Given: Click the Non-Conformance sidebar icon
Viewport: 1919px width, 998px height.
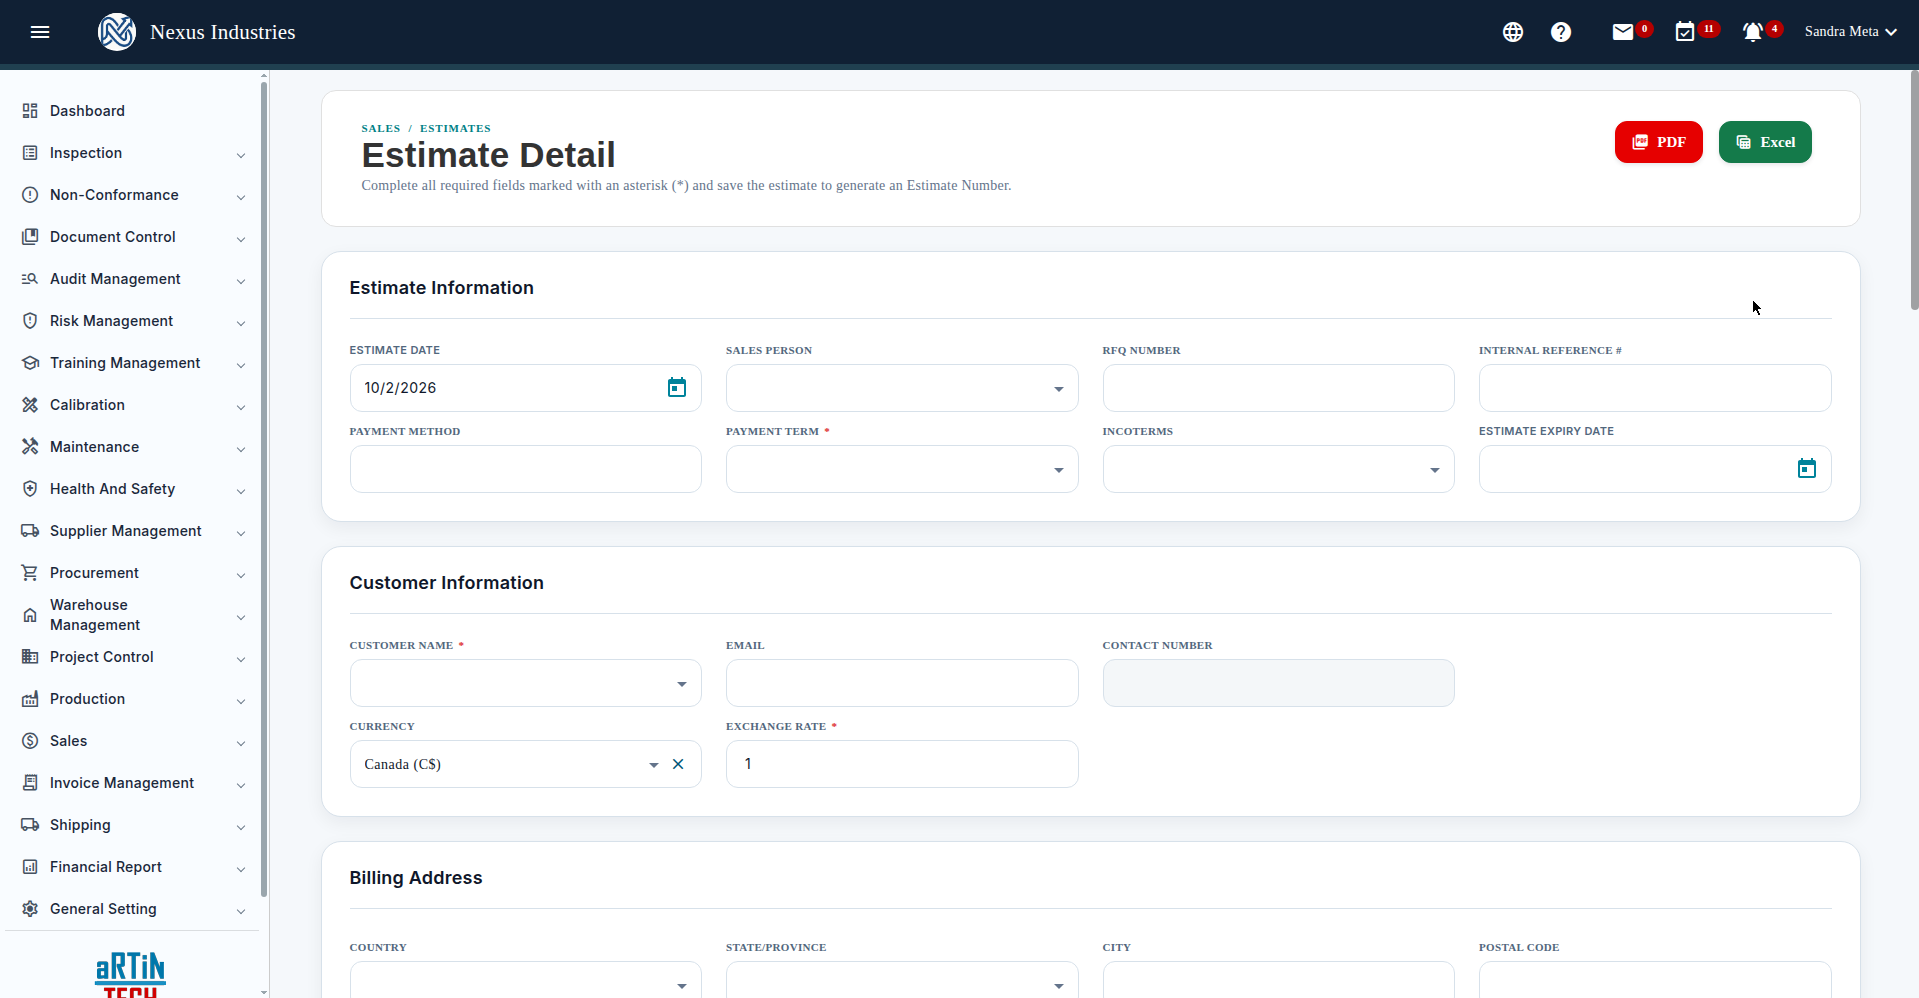Looking at the screenshot, I should coord(30,195).
